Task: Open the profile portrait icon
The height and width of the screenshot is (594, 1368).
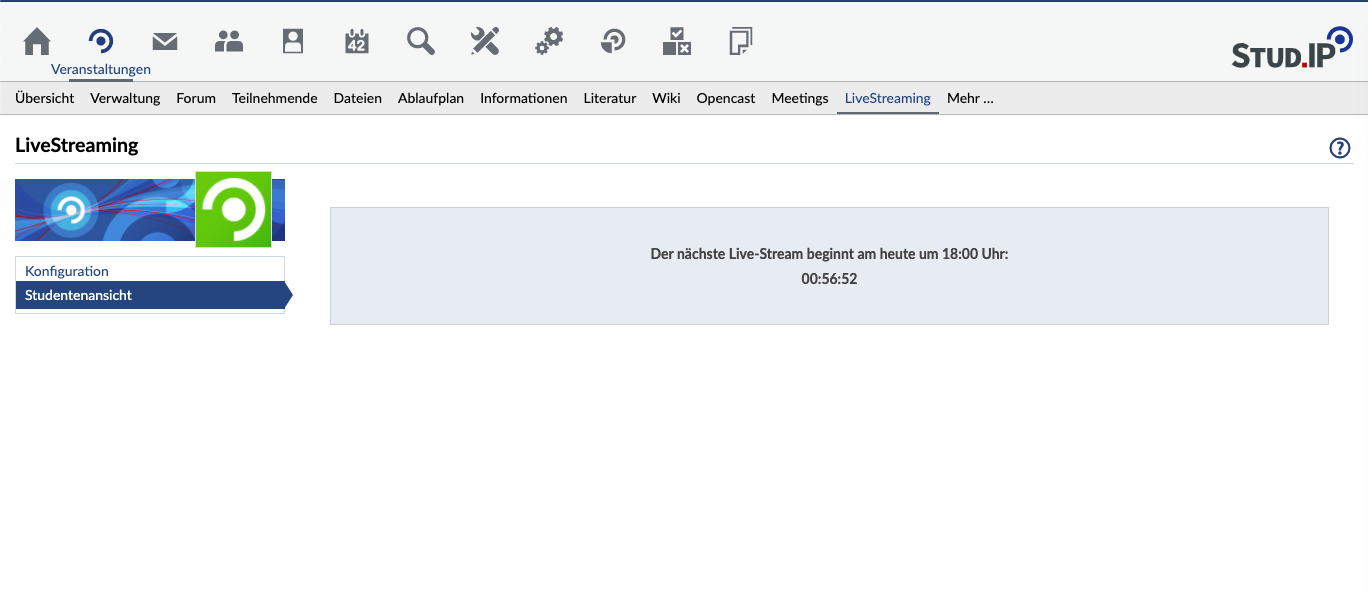Action: tap(293, 41)
